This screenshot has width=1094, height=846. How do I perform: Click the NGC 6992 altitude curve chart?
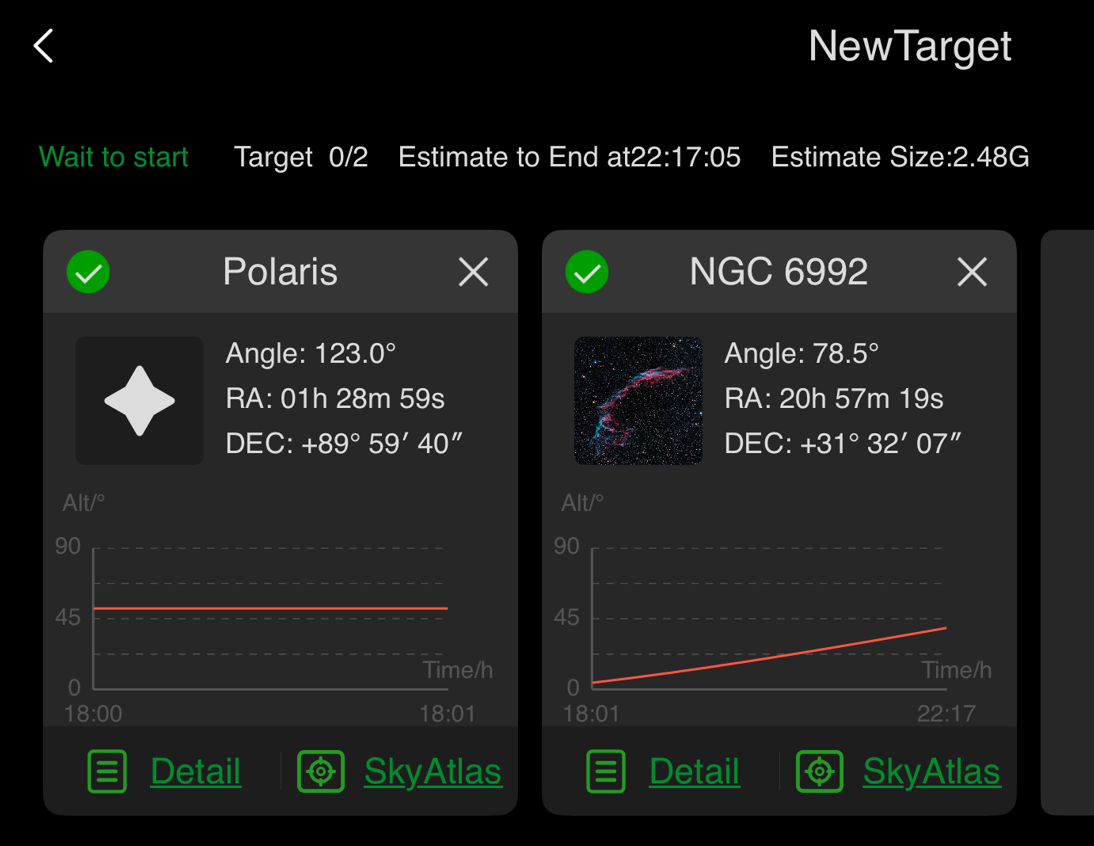coord(769,655)
